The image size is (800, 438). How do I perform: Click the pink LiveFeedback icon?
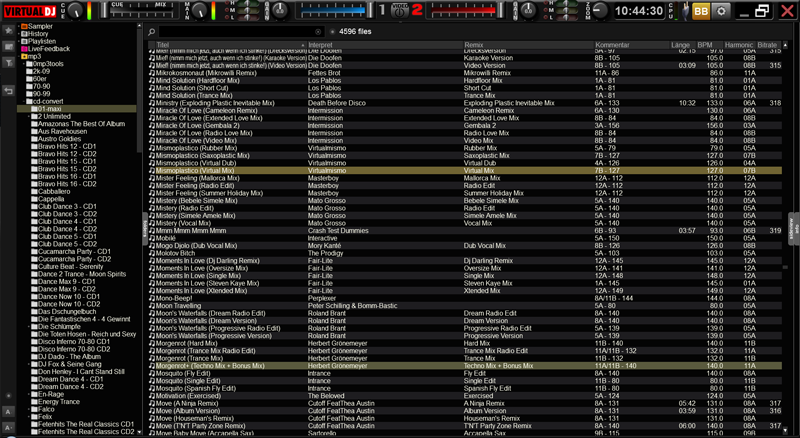point(24,48)
